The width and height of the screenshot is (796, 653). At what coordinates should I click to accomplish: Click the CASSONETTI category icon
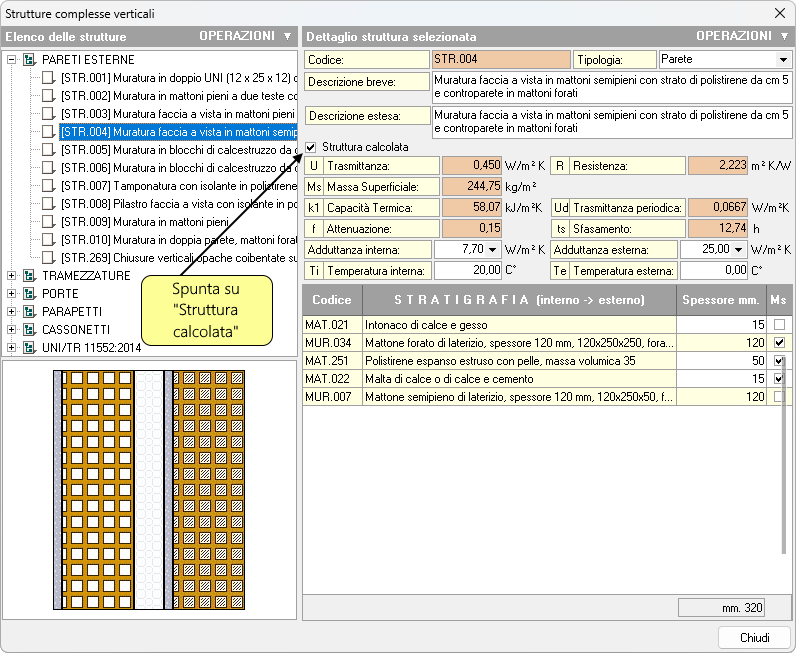coord(29,330)
